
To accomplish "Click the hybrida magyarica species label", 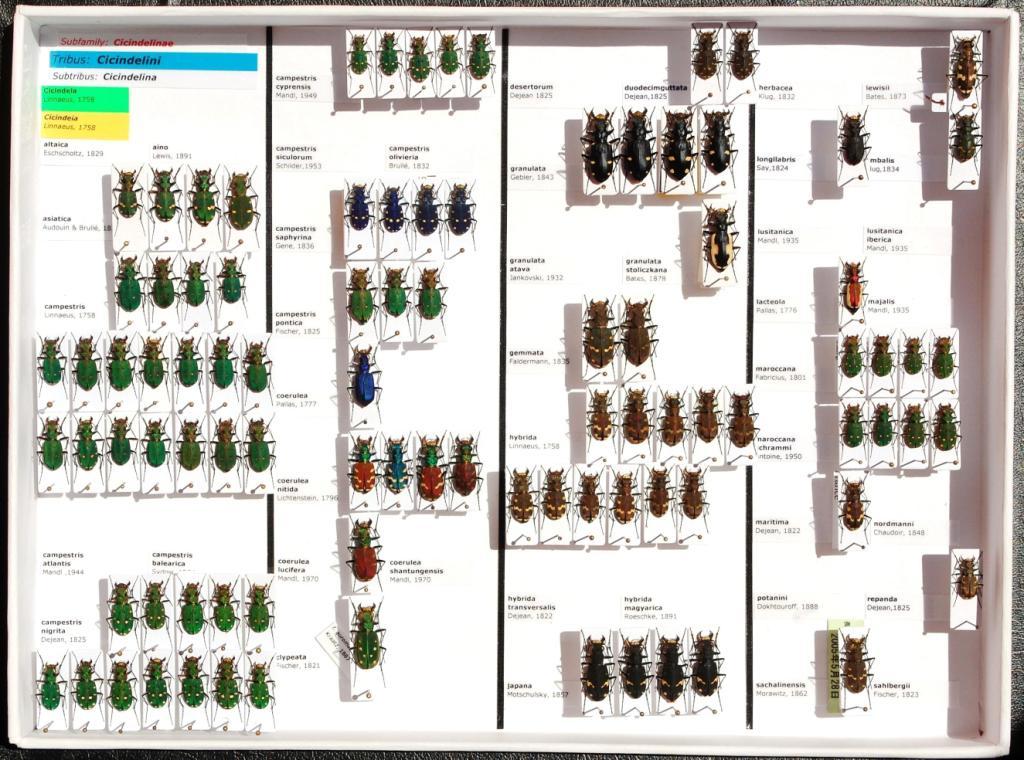I will point(651,607).
